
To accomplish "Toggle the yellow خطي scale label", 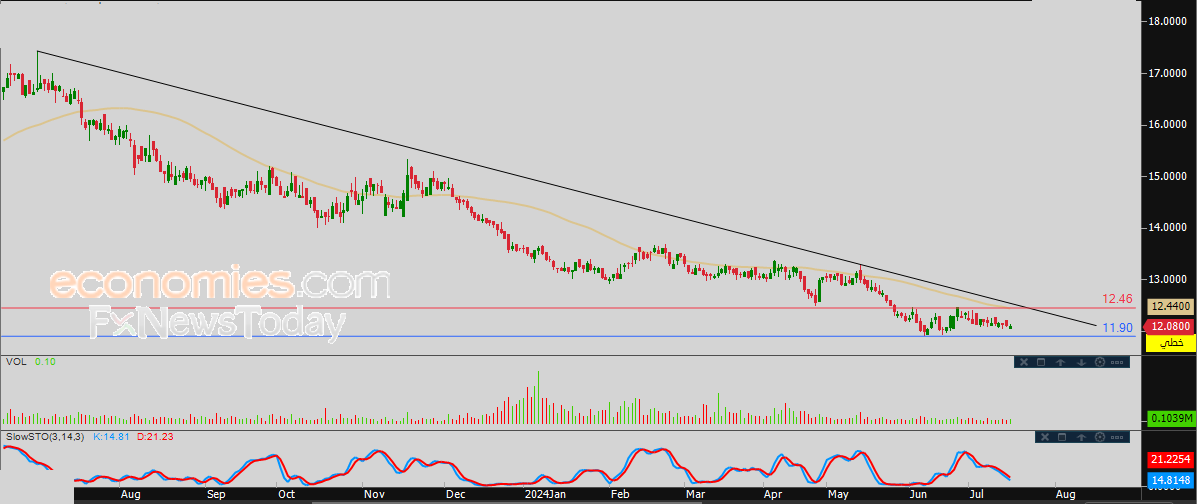I will [1170, 344].
